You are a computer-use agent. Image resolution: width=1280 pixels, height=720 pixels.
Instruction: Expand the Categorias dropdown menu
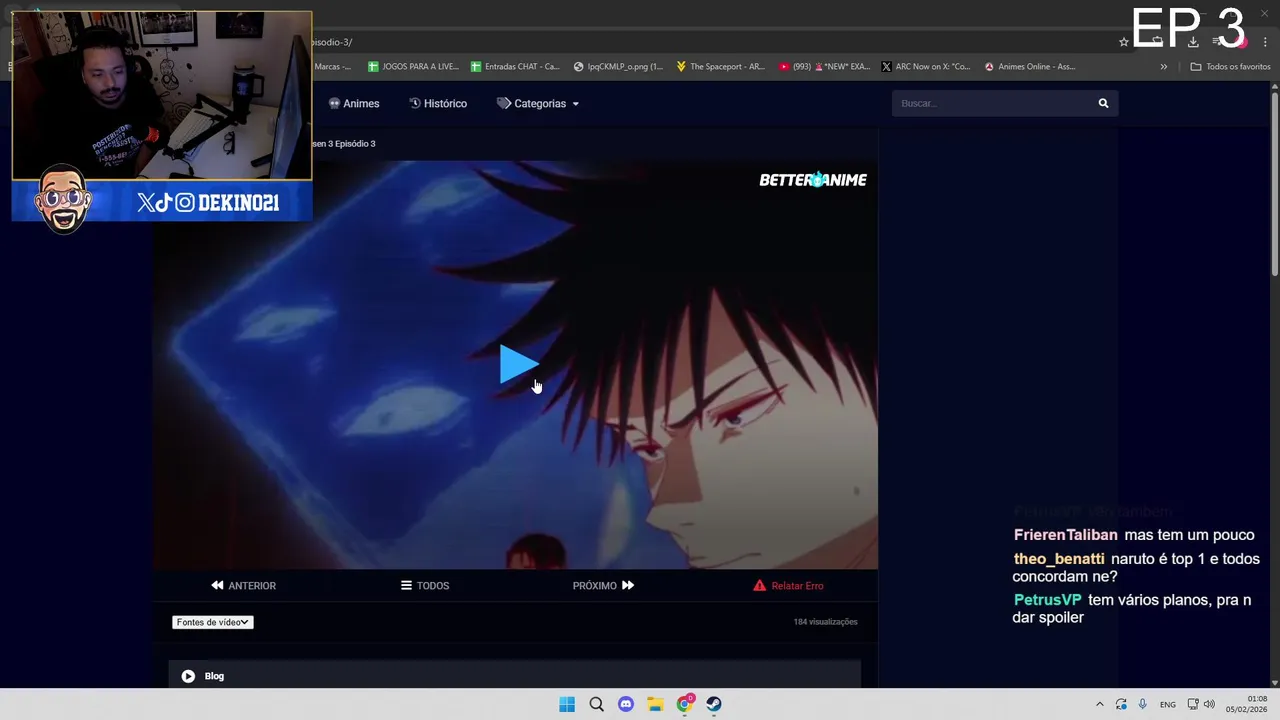tap(538, 103)
